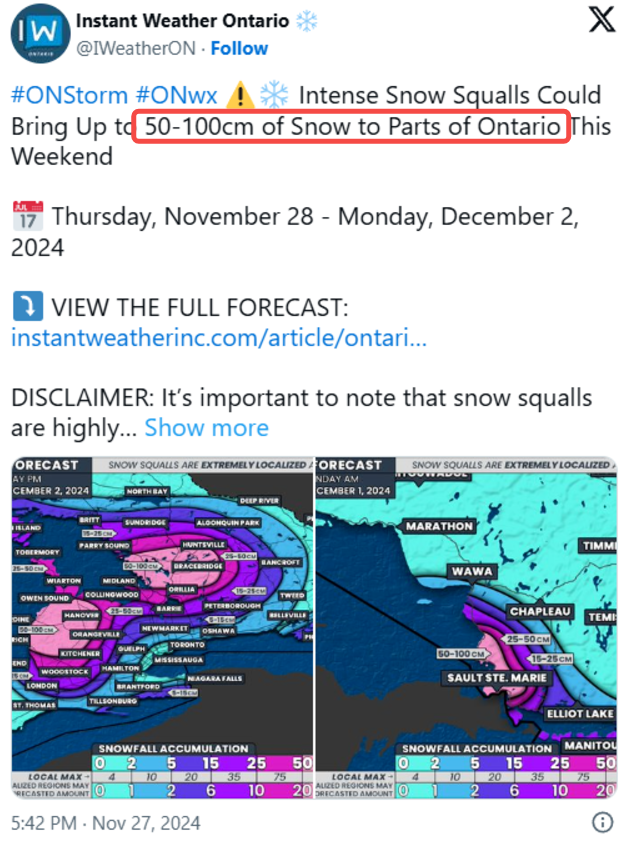The height and width of the screenshot is (842, 630).
Task: Click the Instant Weather Ontario display name
Action: tap(183, 21)
